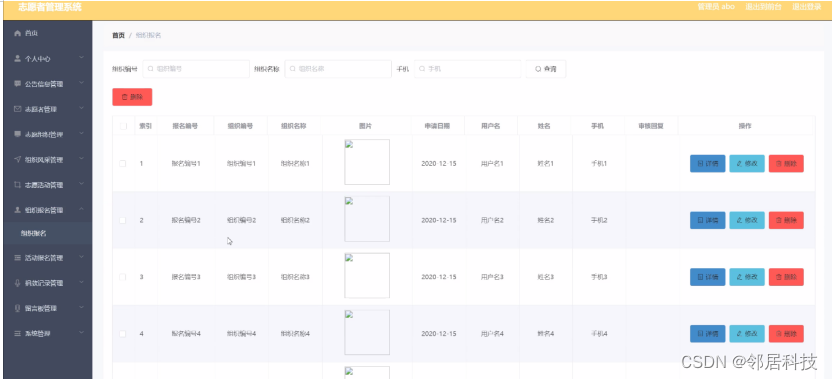
Task: Check the checkbox for row 报名编号3
Action: tap(123, 277)
